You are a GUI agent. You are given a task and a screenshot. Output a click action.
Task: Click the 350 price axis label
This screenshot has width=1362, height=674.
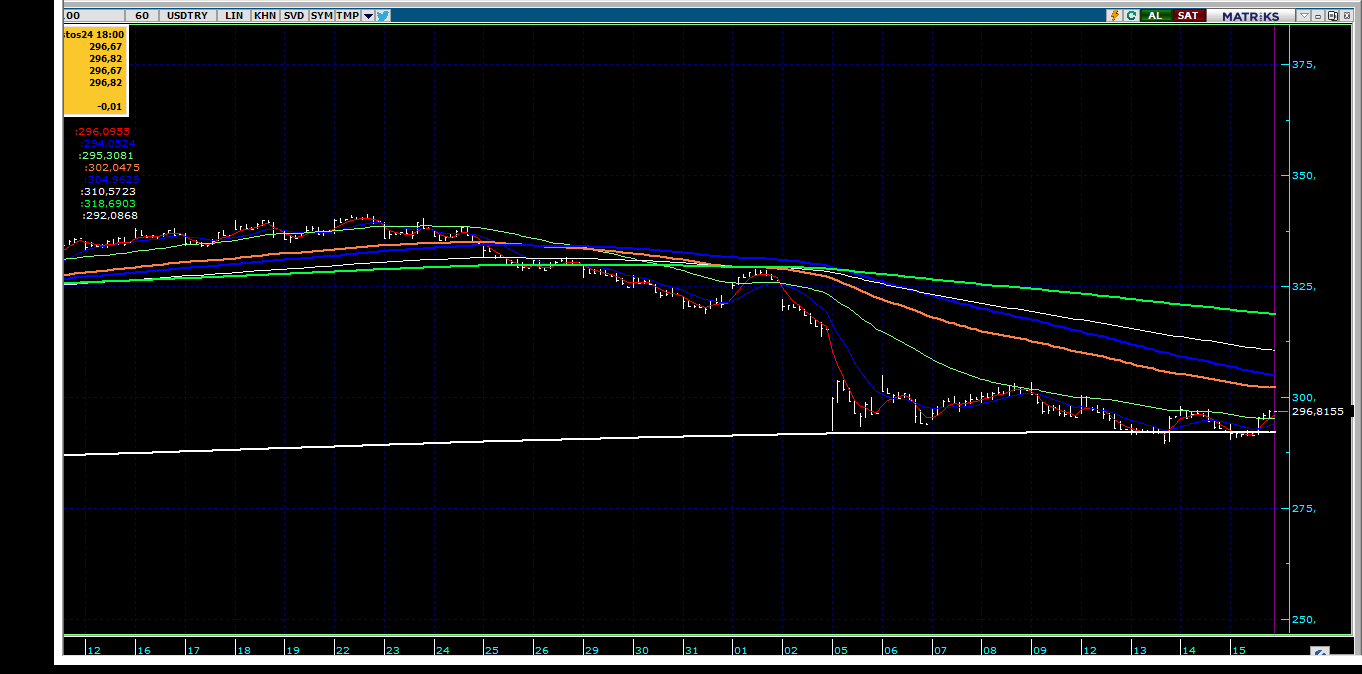tap(1304, 176)
